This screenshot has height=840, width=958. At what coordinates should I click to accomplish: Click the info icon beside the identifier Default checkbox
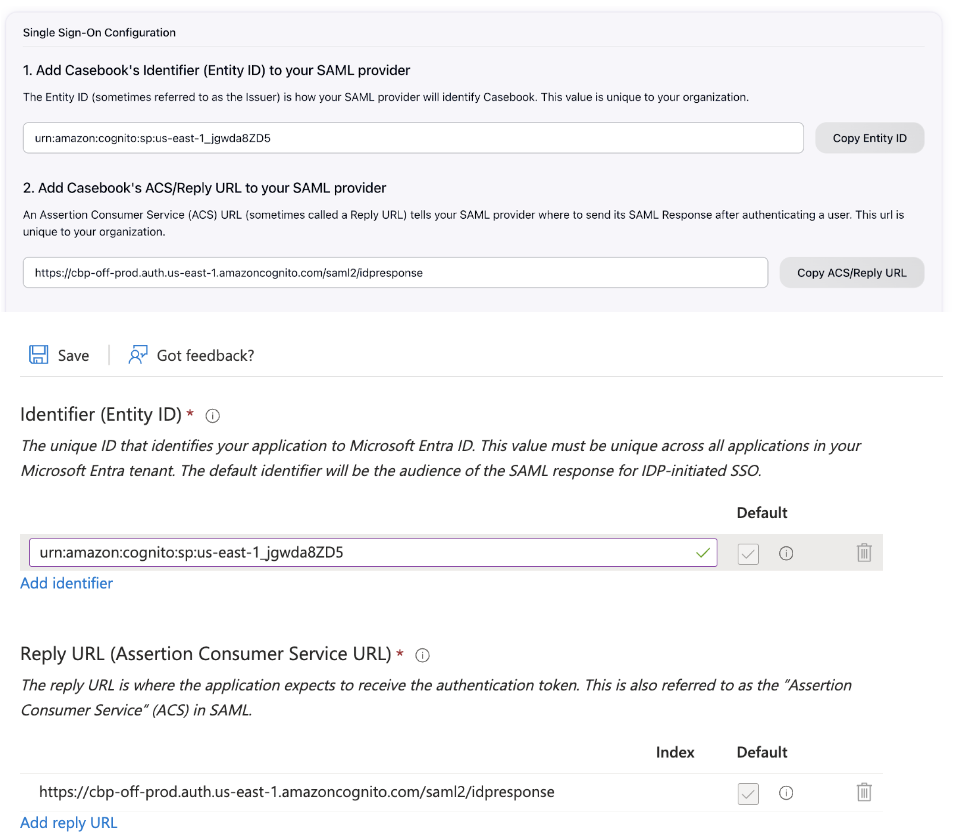click(786, 553)
